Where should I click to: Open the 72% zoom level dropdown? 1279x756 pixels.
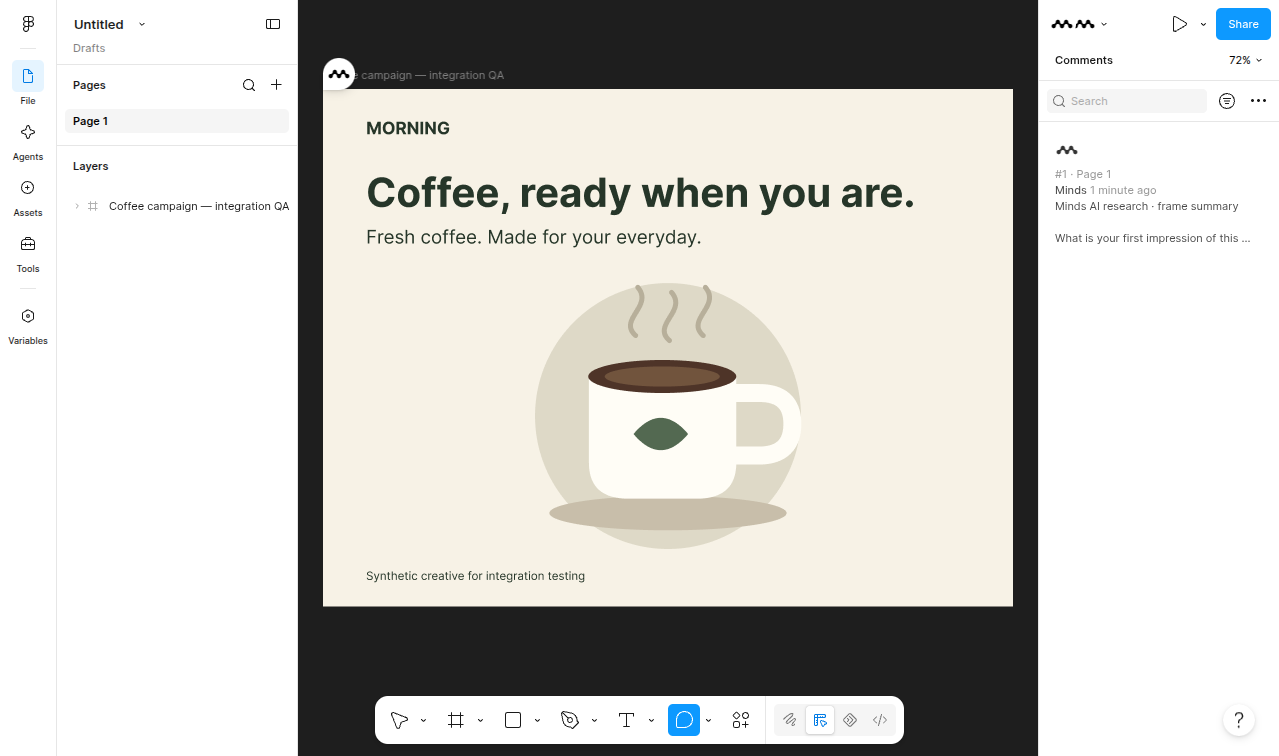[1245, 60]
